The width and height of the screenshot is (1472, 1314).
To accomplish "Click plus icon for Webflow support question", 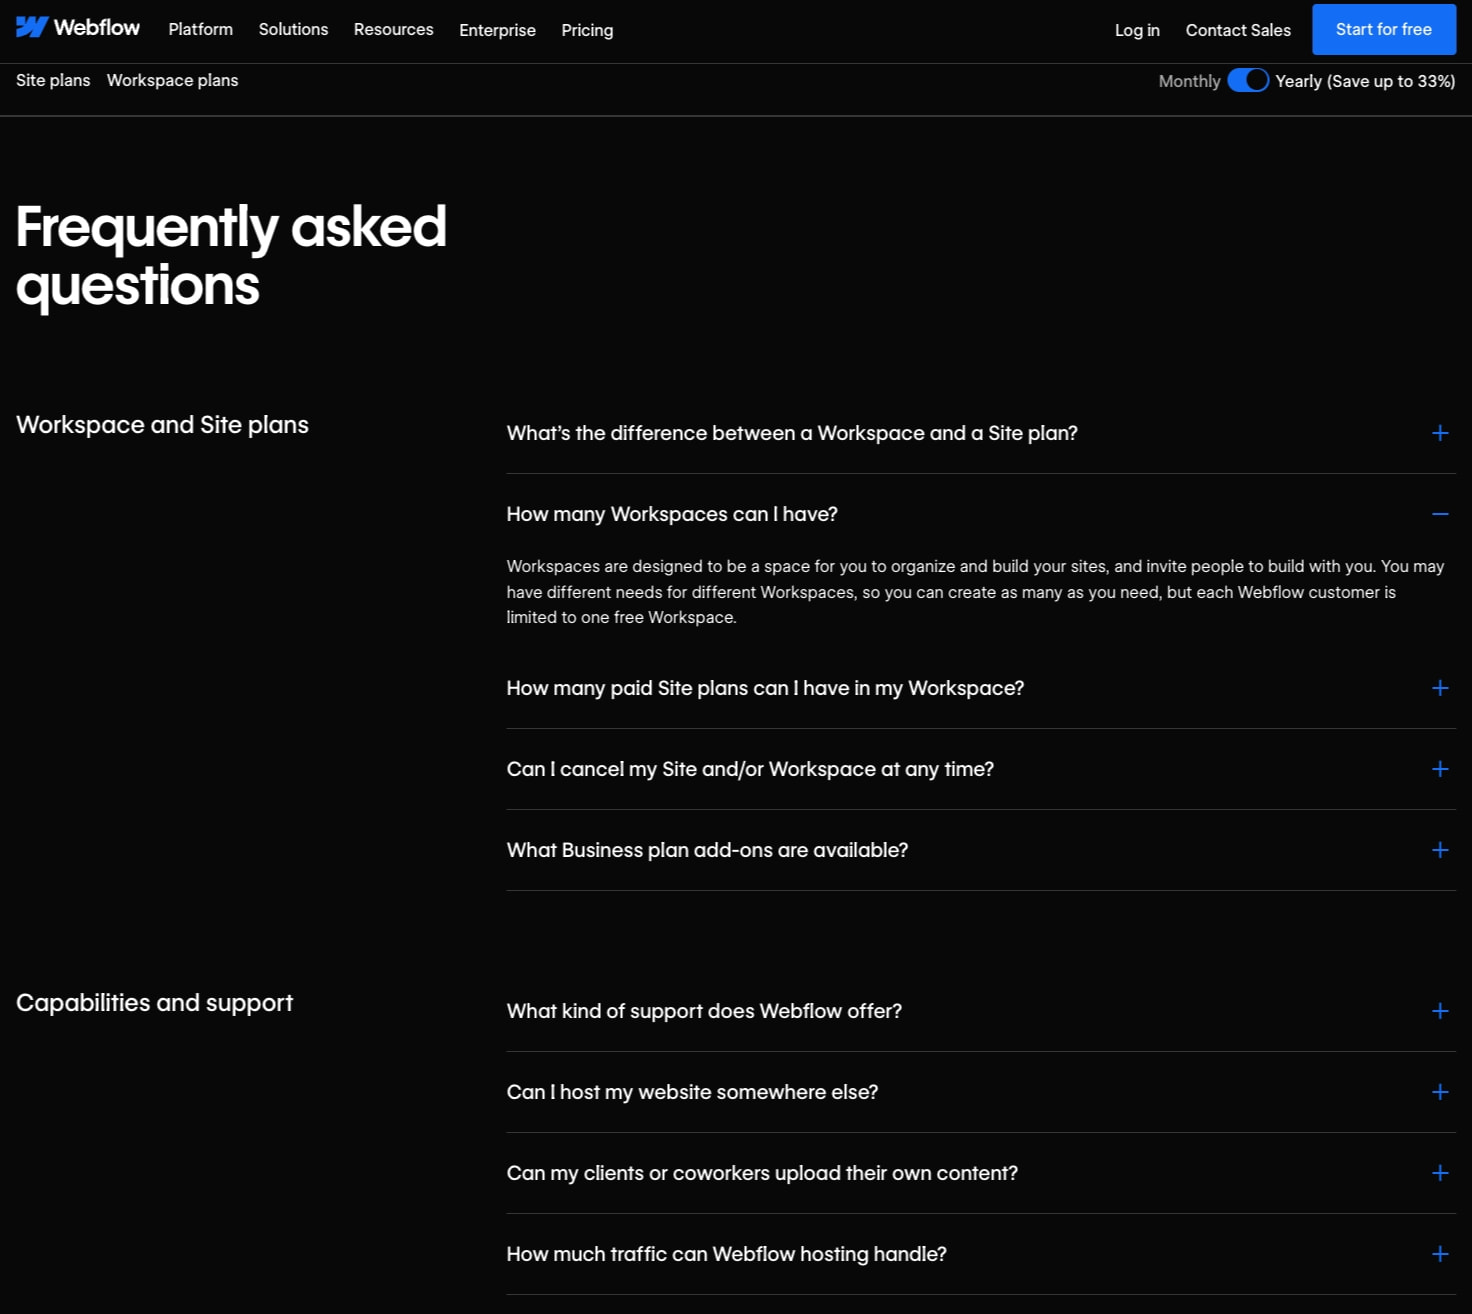I will 1440,1011.
